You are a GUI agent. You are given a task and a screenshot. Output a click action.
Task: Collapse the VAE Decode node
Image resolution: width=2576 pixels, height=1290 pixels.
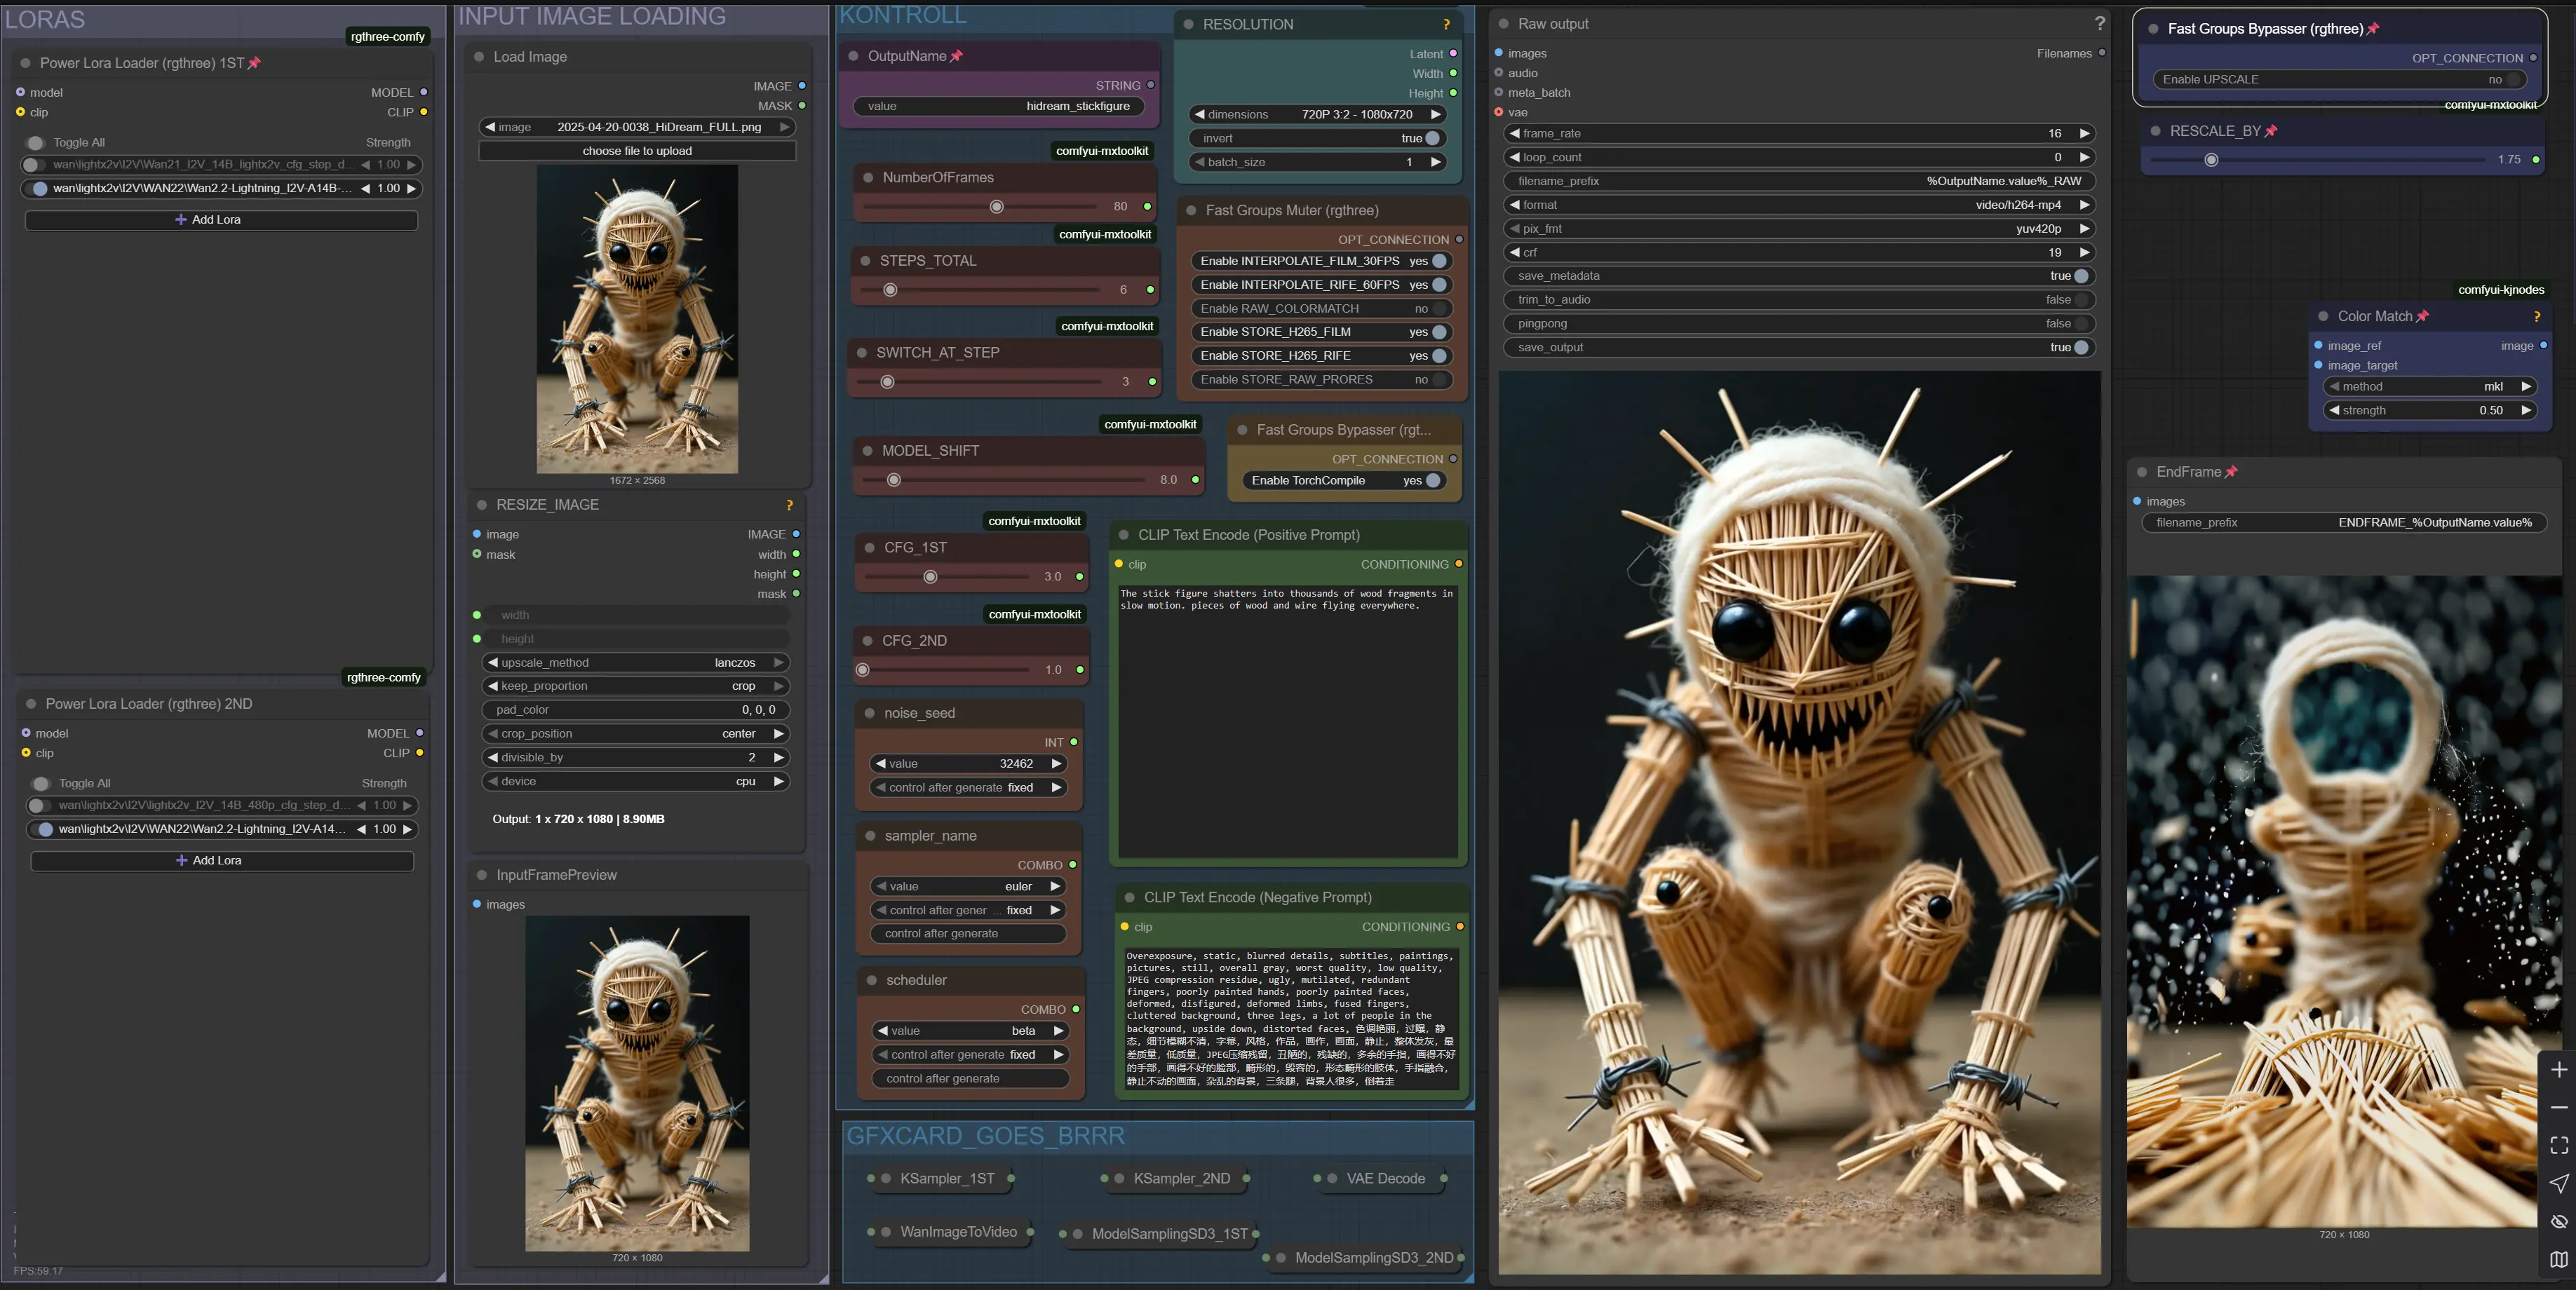click(x=1332, y=1178)
